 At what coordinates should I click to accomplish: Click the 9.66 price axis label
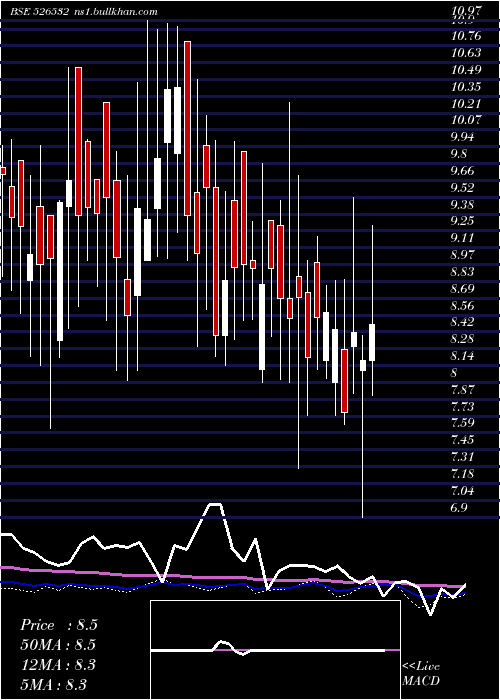[462, 171]
